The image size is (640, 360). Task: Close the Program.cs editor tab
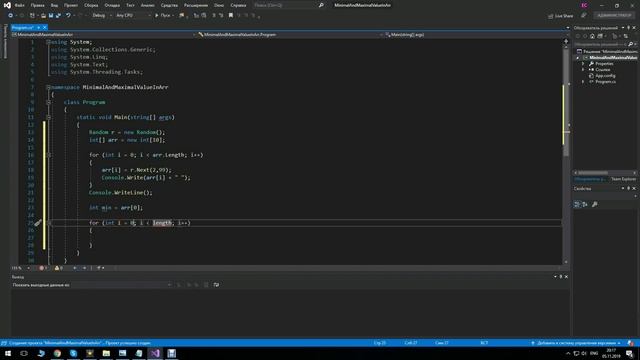tap(44, 27)
